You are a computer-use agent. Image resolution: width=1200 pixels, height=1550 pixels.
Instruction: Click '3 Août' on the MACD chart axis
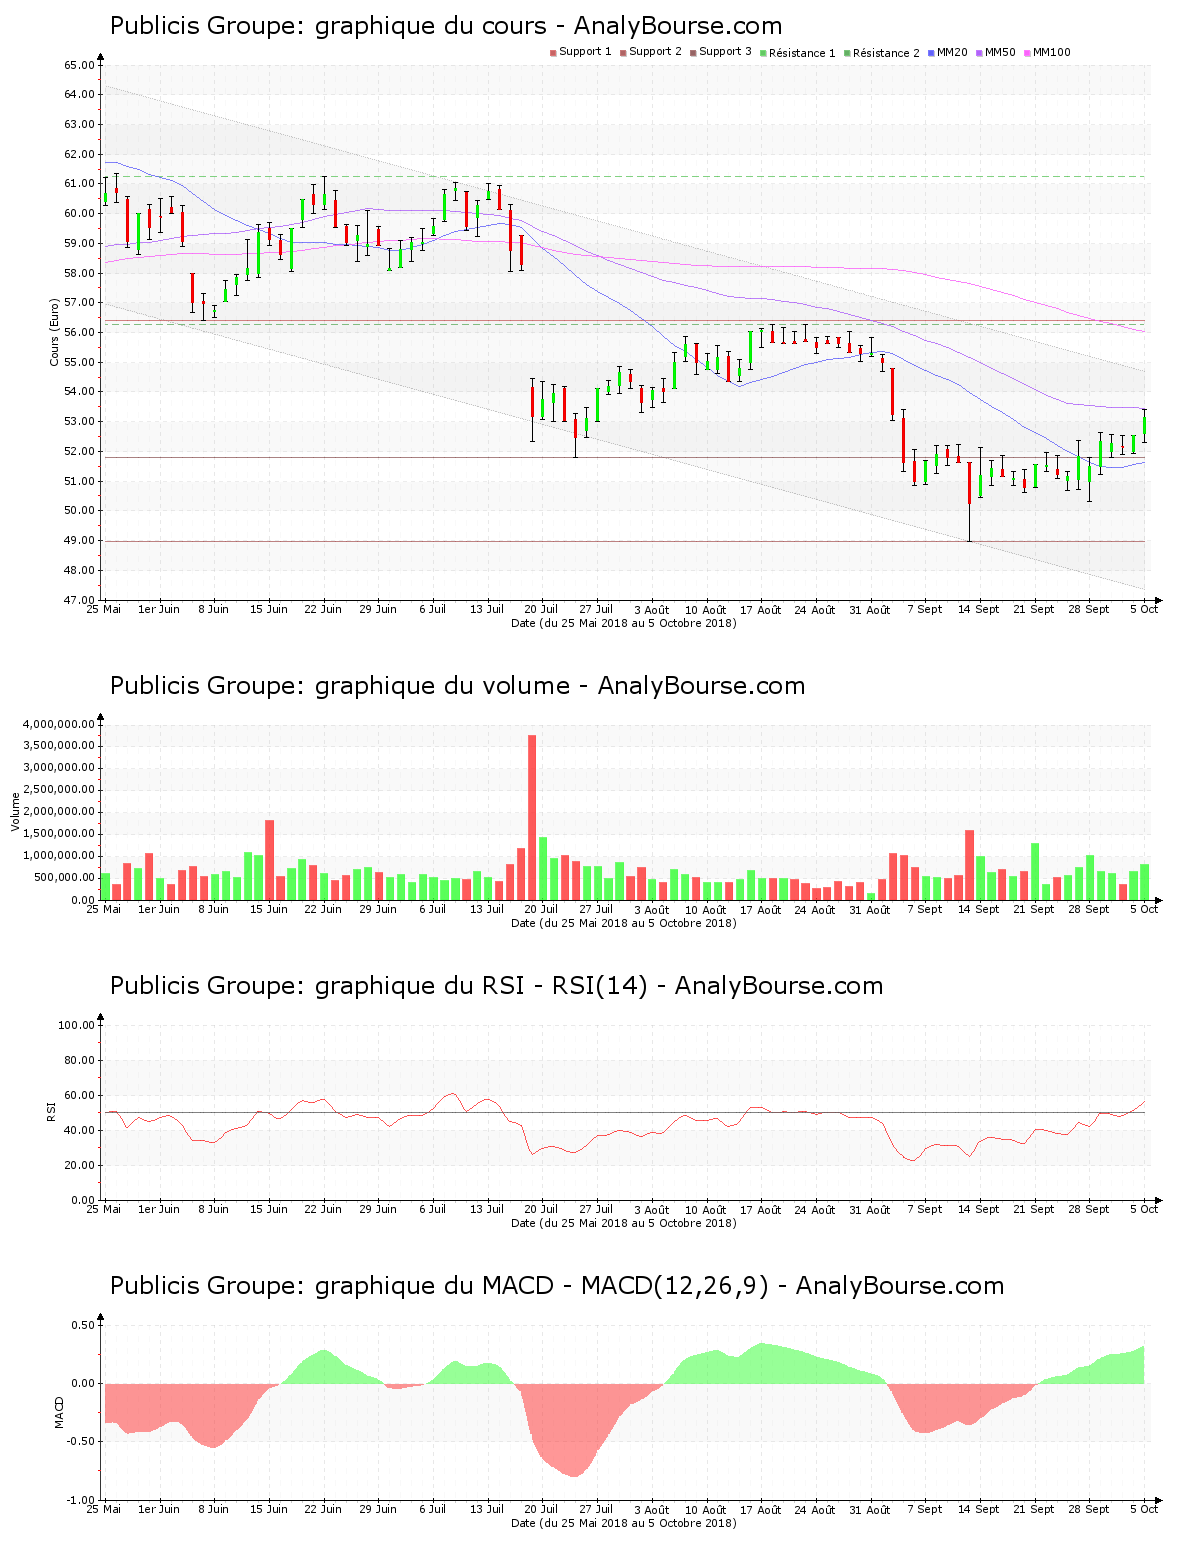pos(651,1509)
